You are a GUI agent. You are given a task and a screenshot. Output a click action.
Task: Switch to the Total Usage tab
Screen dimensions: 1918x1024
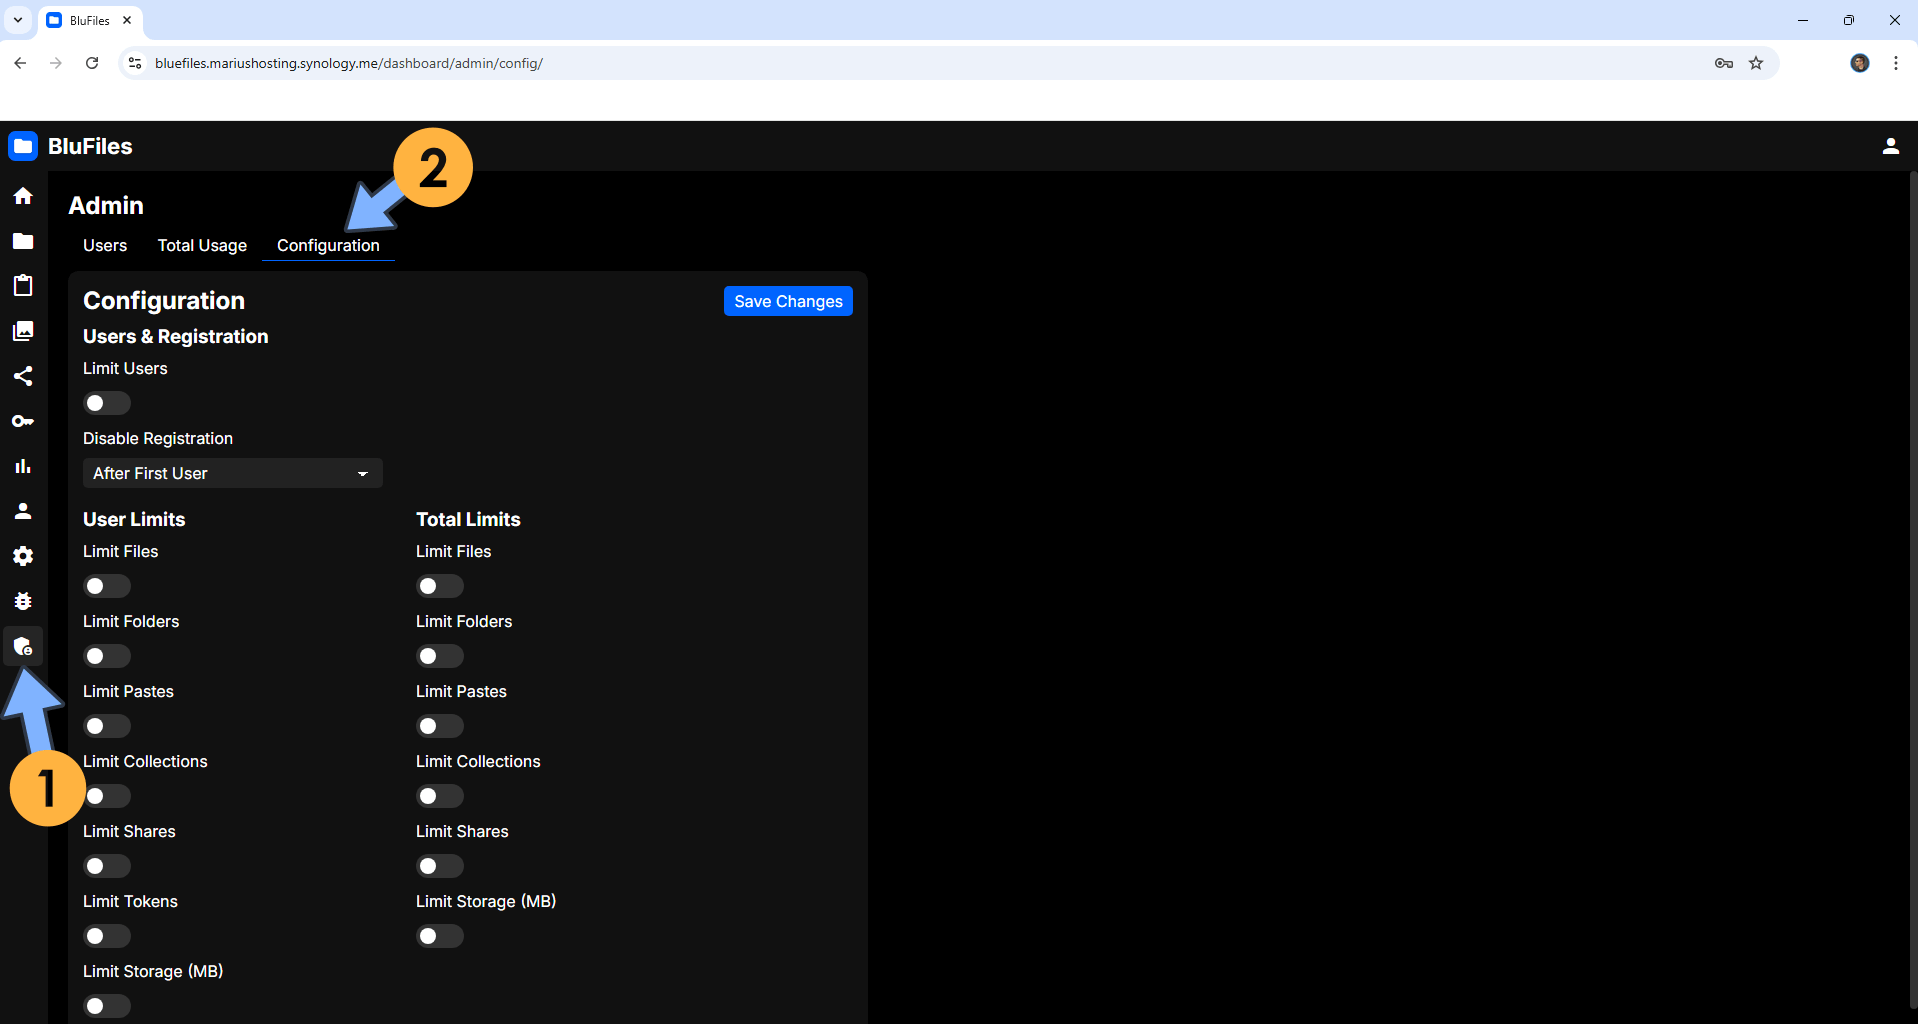coord(202,245)
